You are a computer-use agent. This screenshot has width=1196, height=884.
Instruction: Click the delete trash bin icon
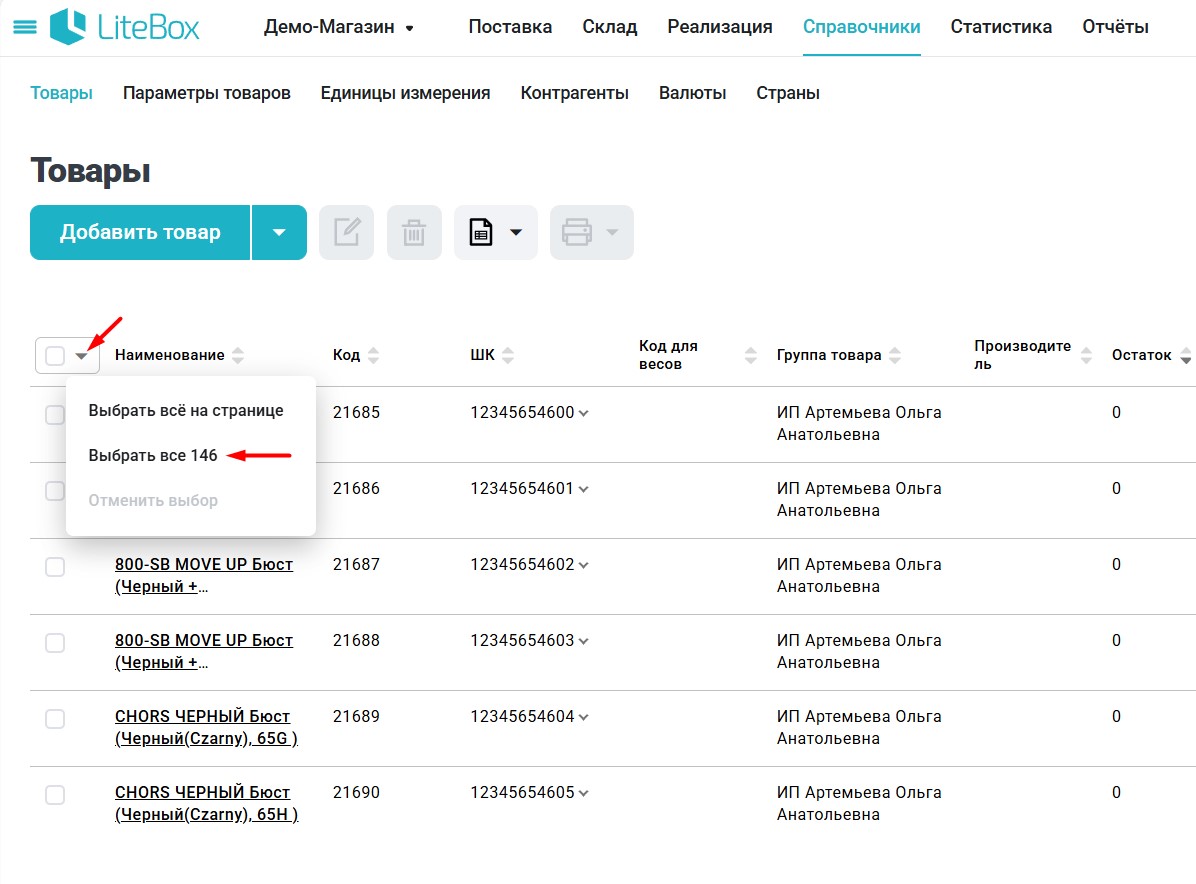pos(414,233)
